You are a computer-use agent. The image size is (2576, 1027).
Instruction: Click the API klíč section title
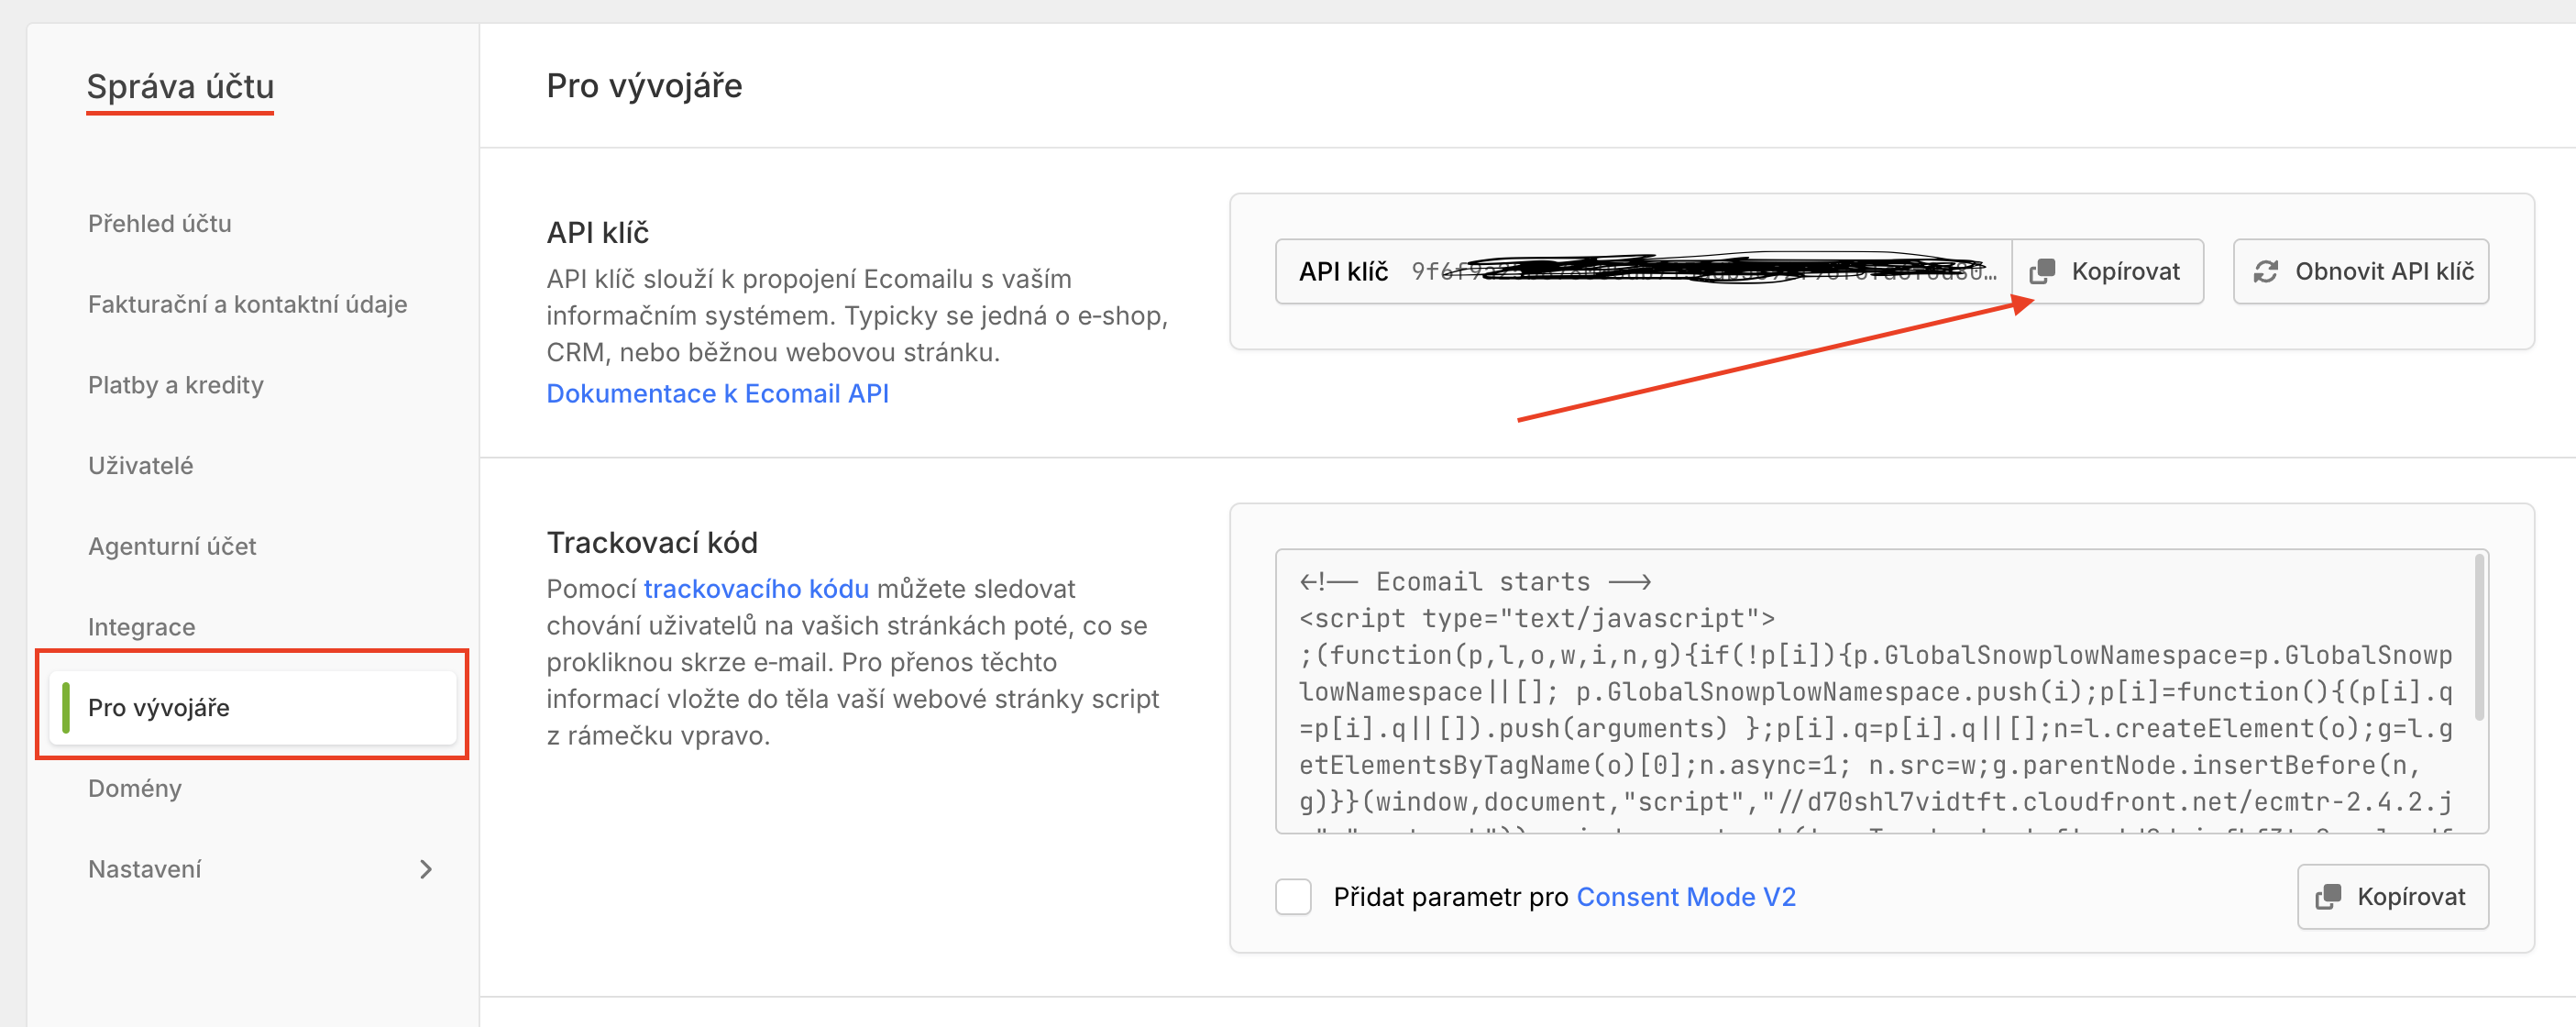[x=598, y=233]
